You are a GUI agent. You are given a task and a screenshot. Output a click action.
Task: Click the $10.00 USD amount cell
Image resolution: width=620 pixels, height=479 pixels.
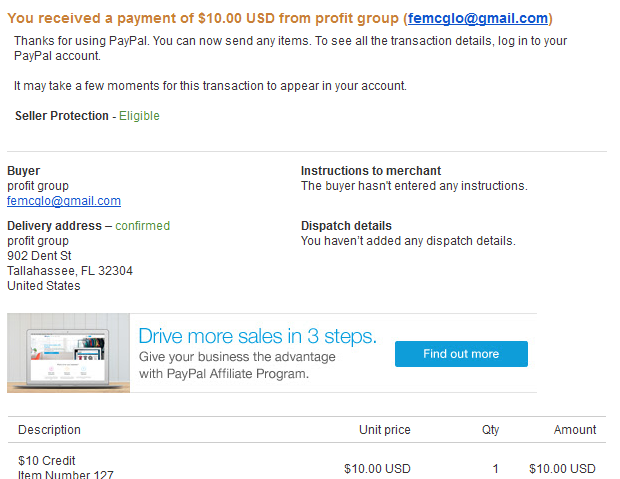[562, 469]
